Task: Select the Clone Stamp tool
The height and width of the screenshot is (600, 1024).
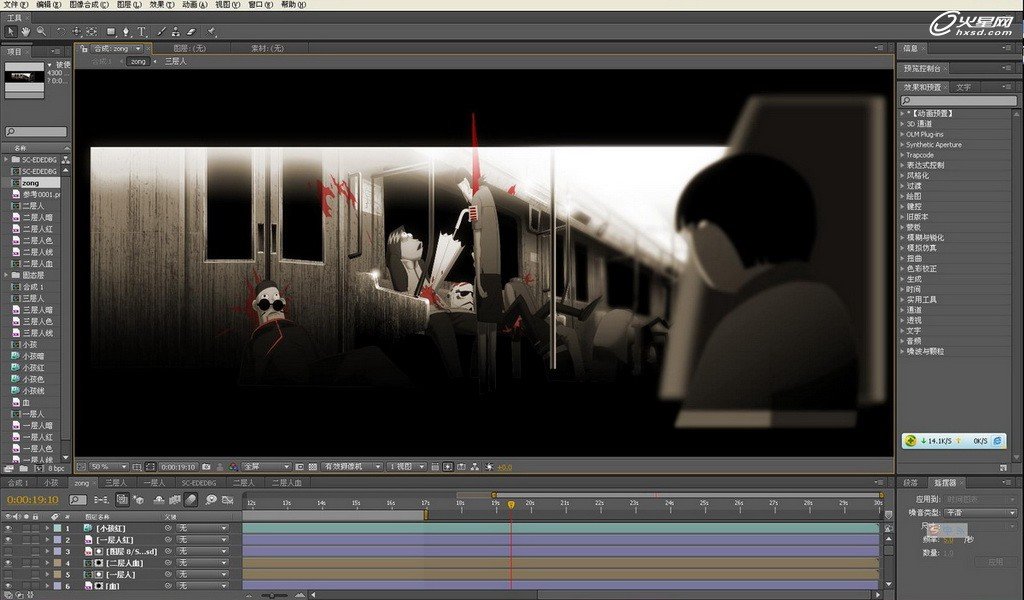Action: (175, 32)
